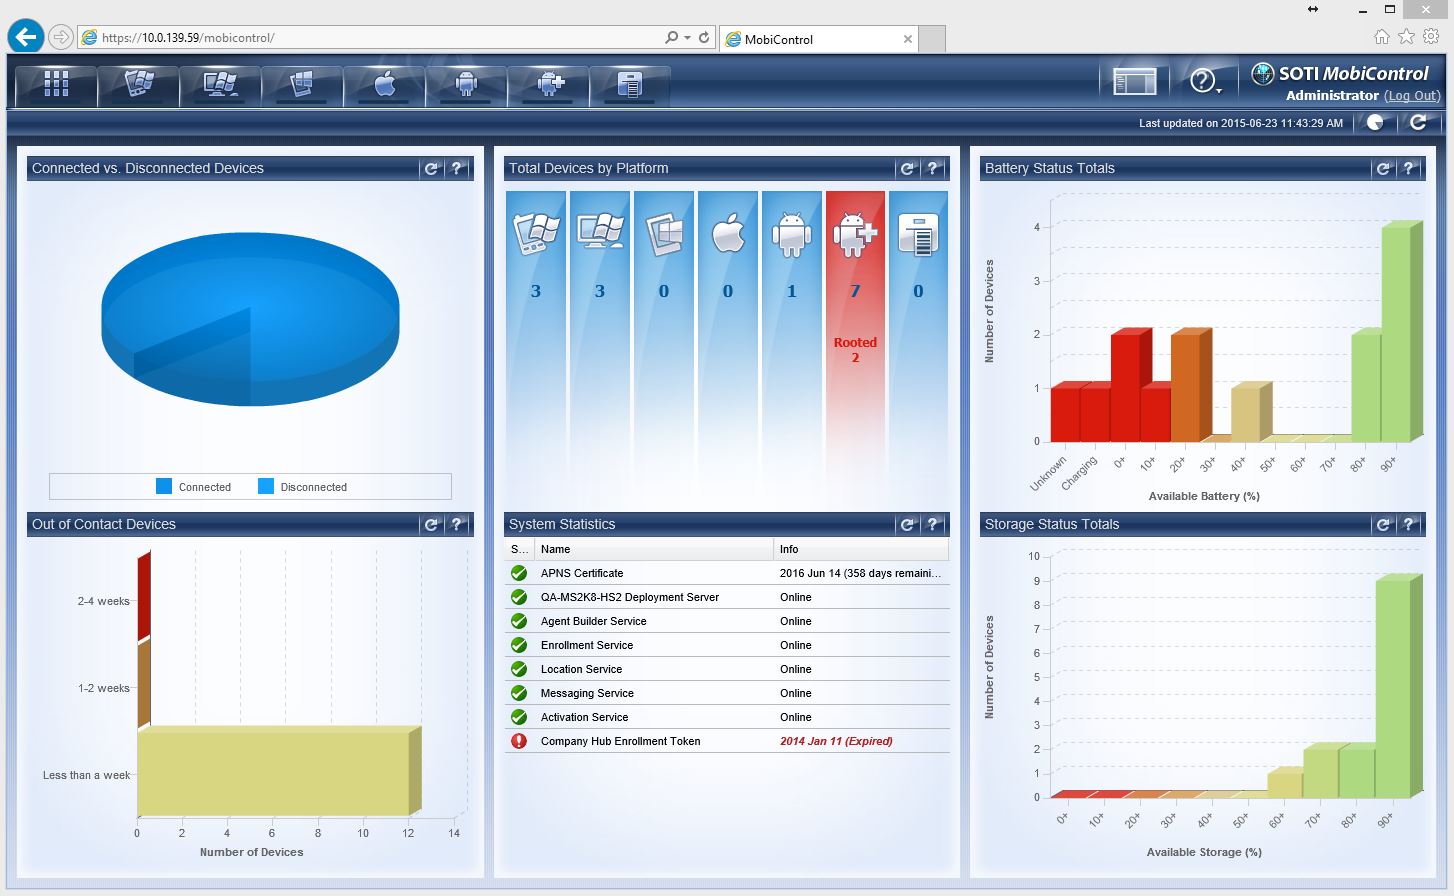This screenshot has width=1454, height=896.
Task: Open the Windows Desktop devices tab
Action: (x=220, y=85)
